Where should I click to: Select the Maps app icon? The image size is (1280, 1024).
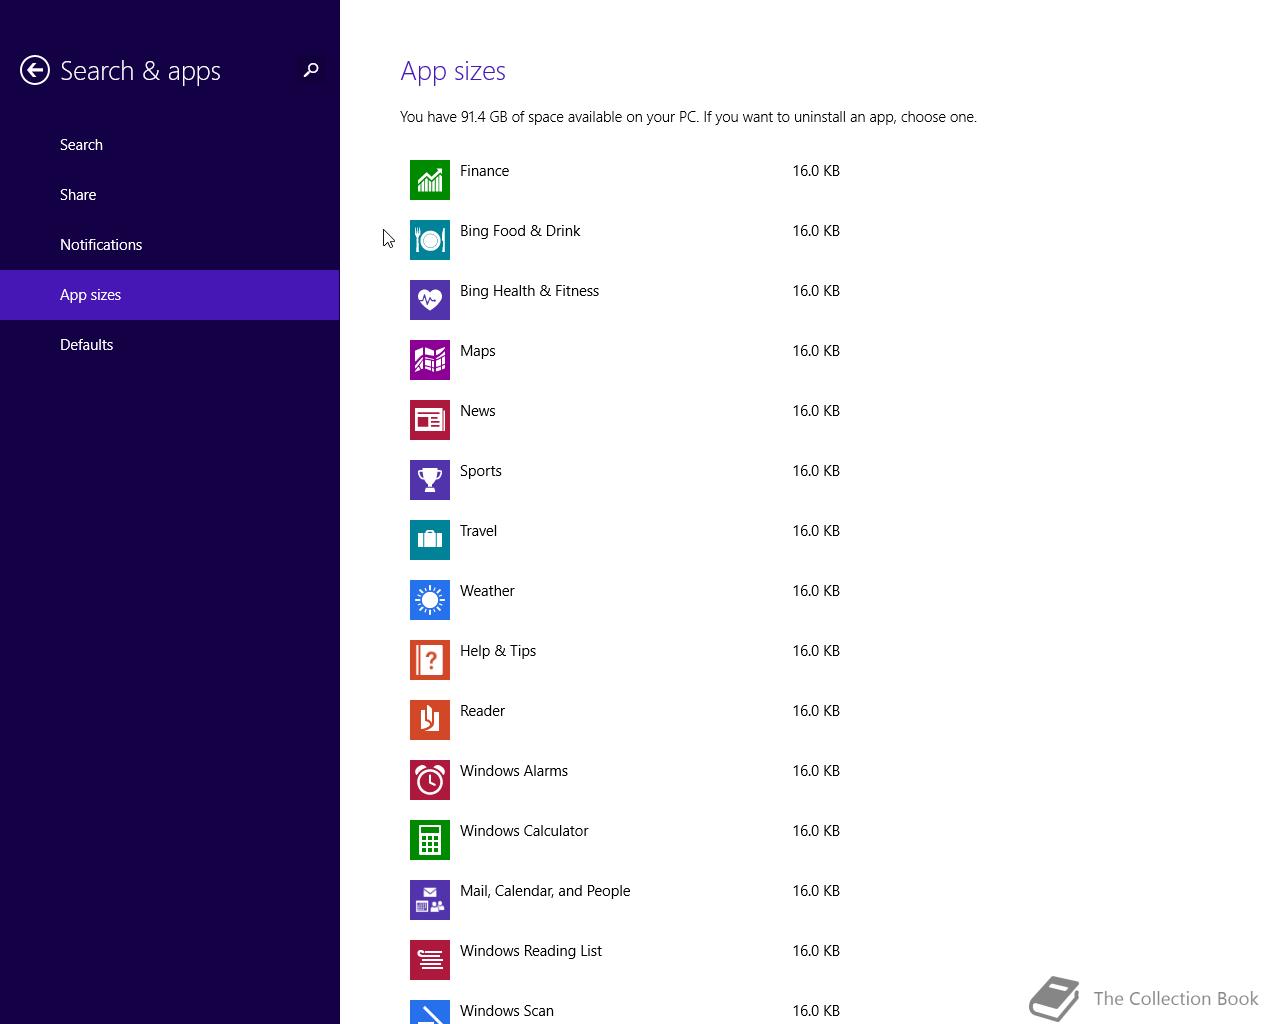point(430,360)
